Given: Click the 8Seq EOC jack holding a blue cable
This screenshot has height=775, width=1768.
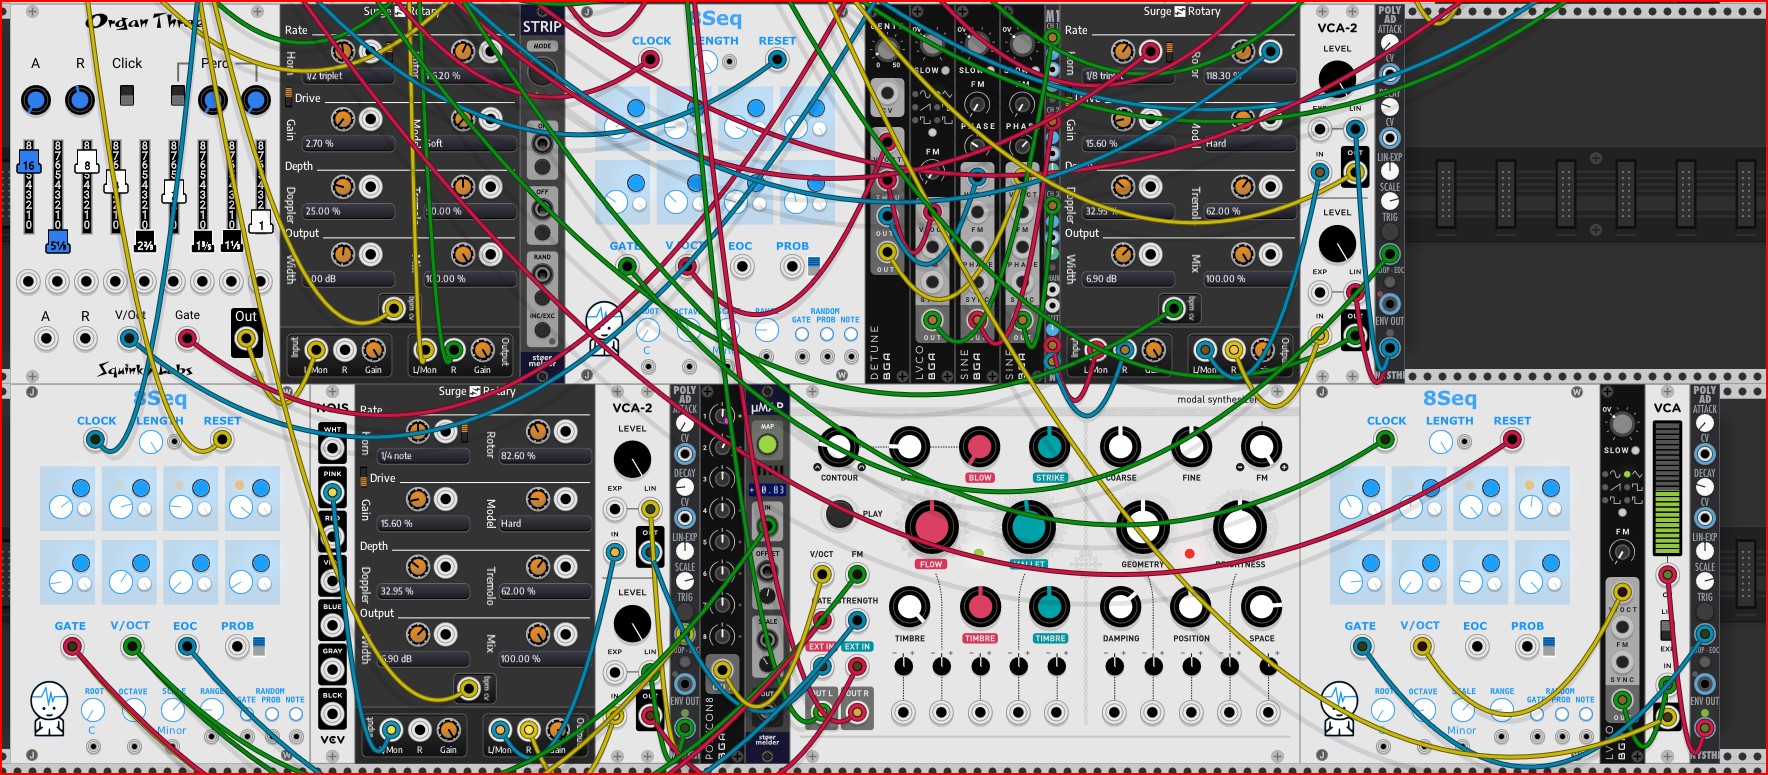Looking at the screenshot, I should [186, 646].
